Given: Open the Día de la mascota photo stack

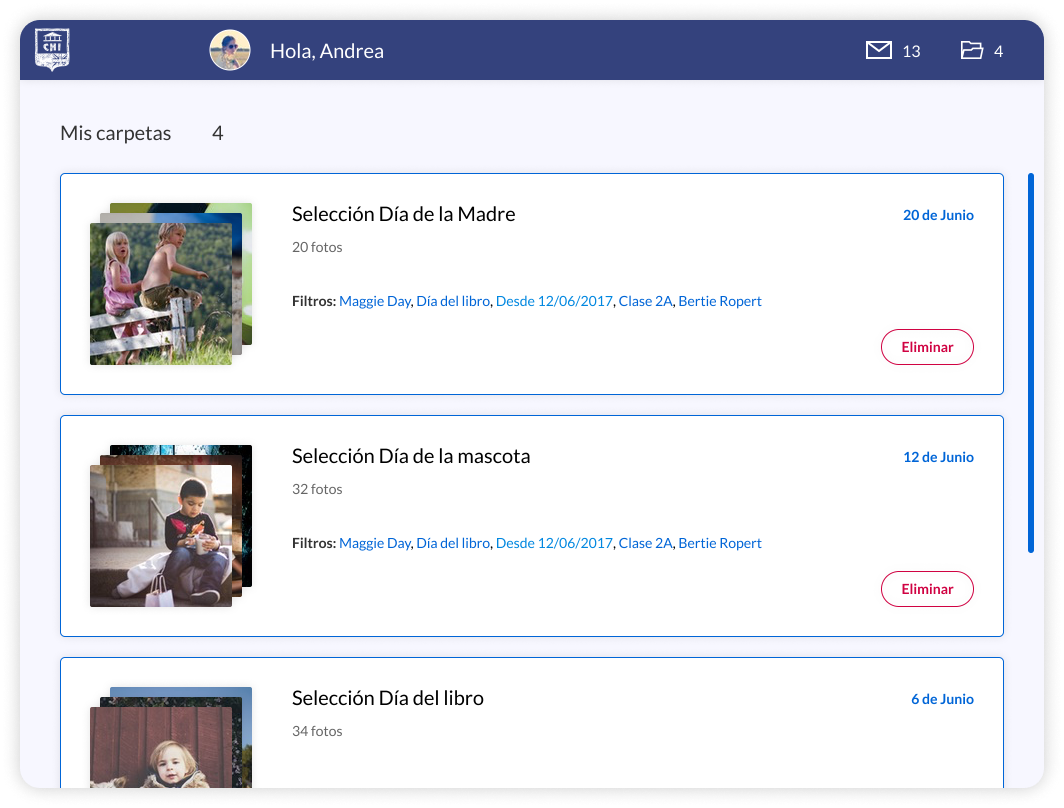Looking at the screenshot, I should [171, 526].
